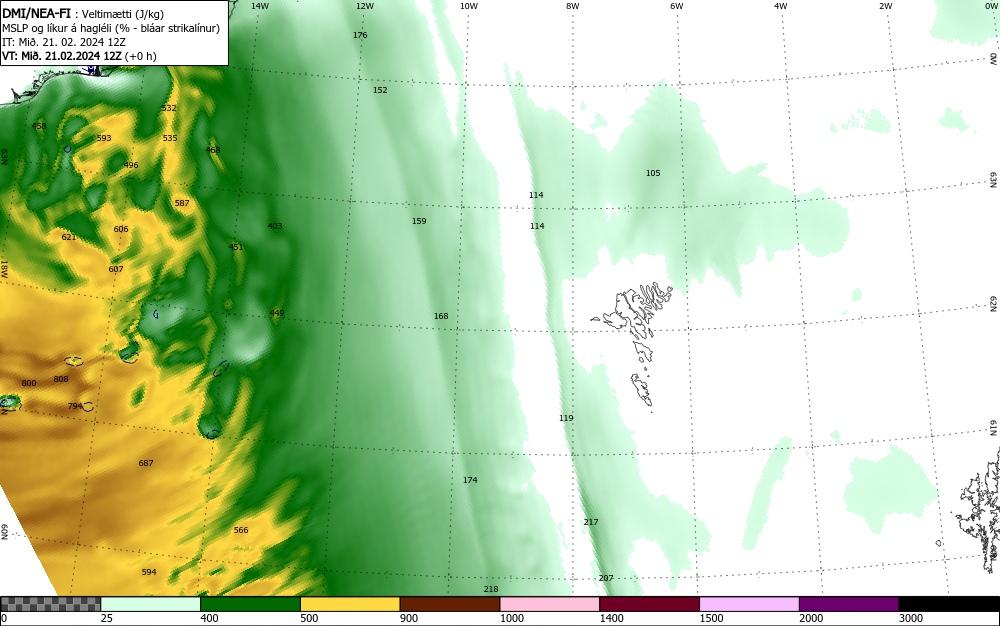Click the light pink 1000–1400 legend swatch

(550, 604)
